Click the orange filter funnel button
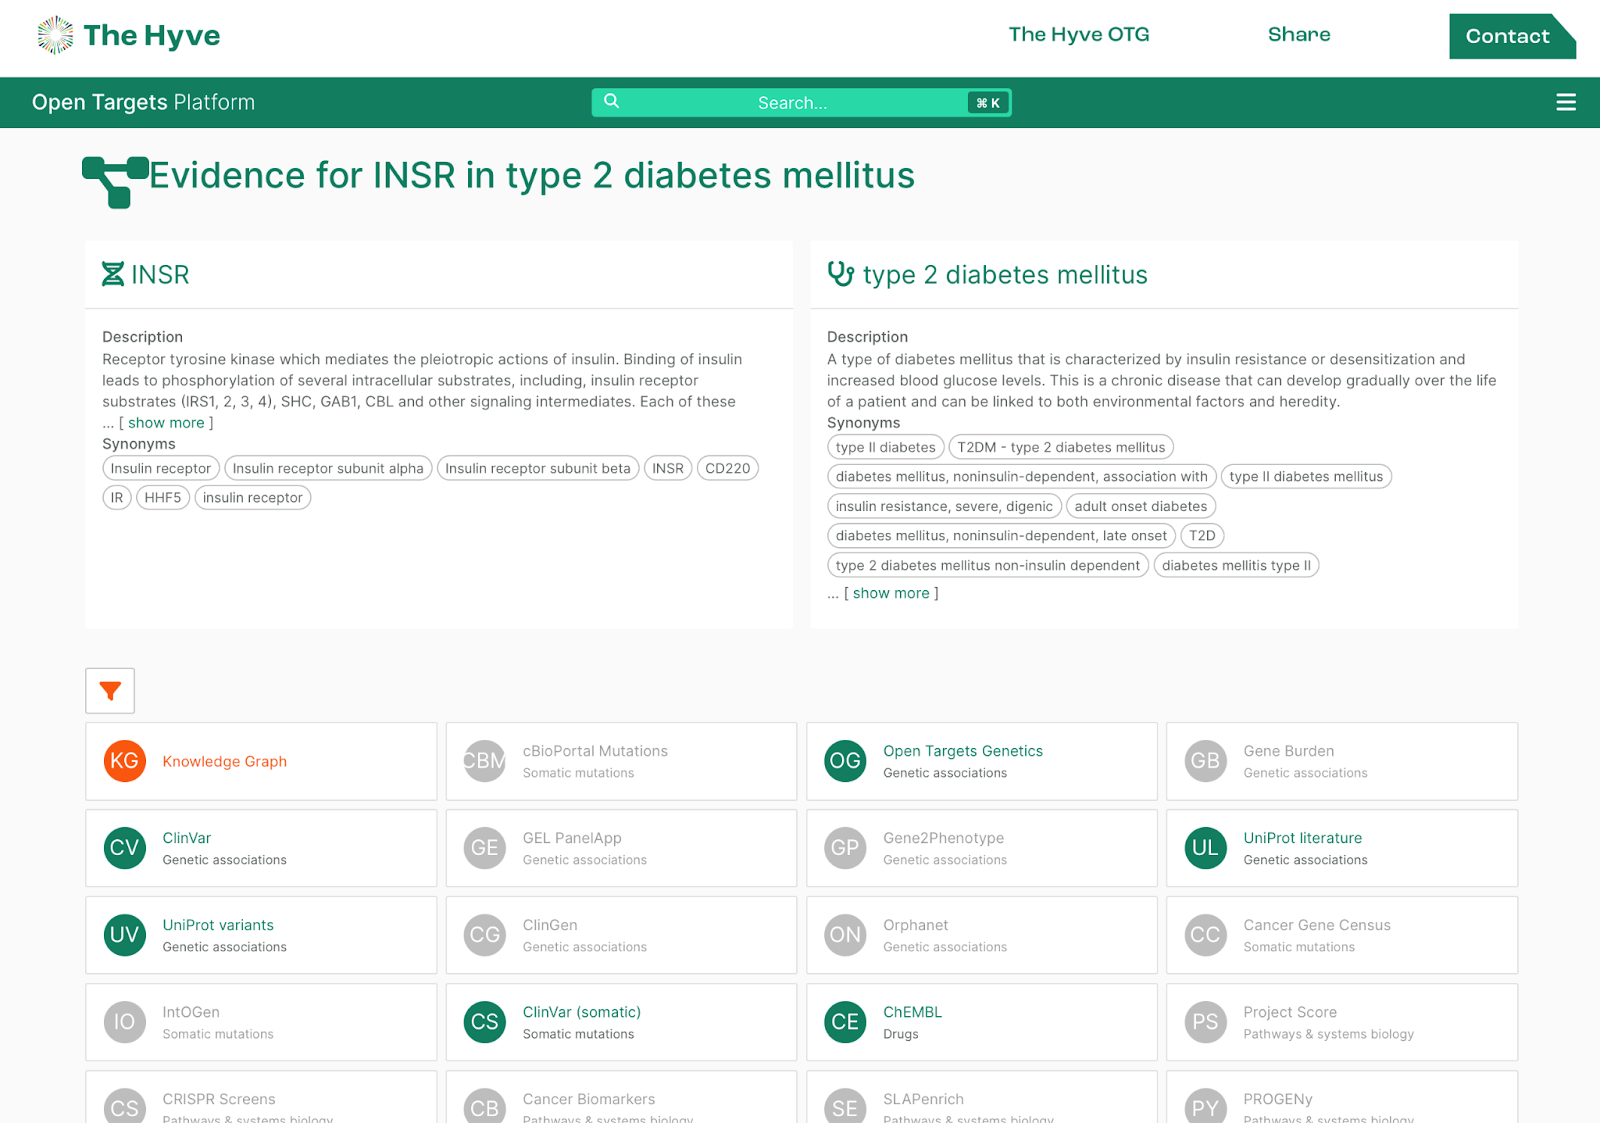 click(110, 691)
